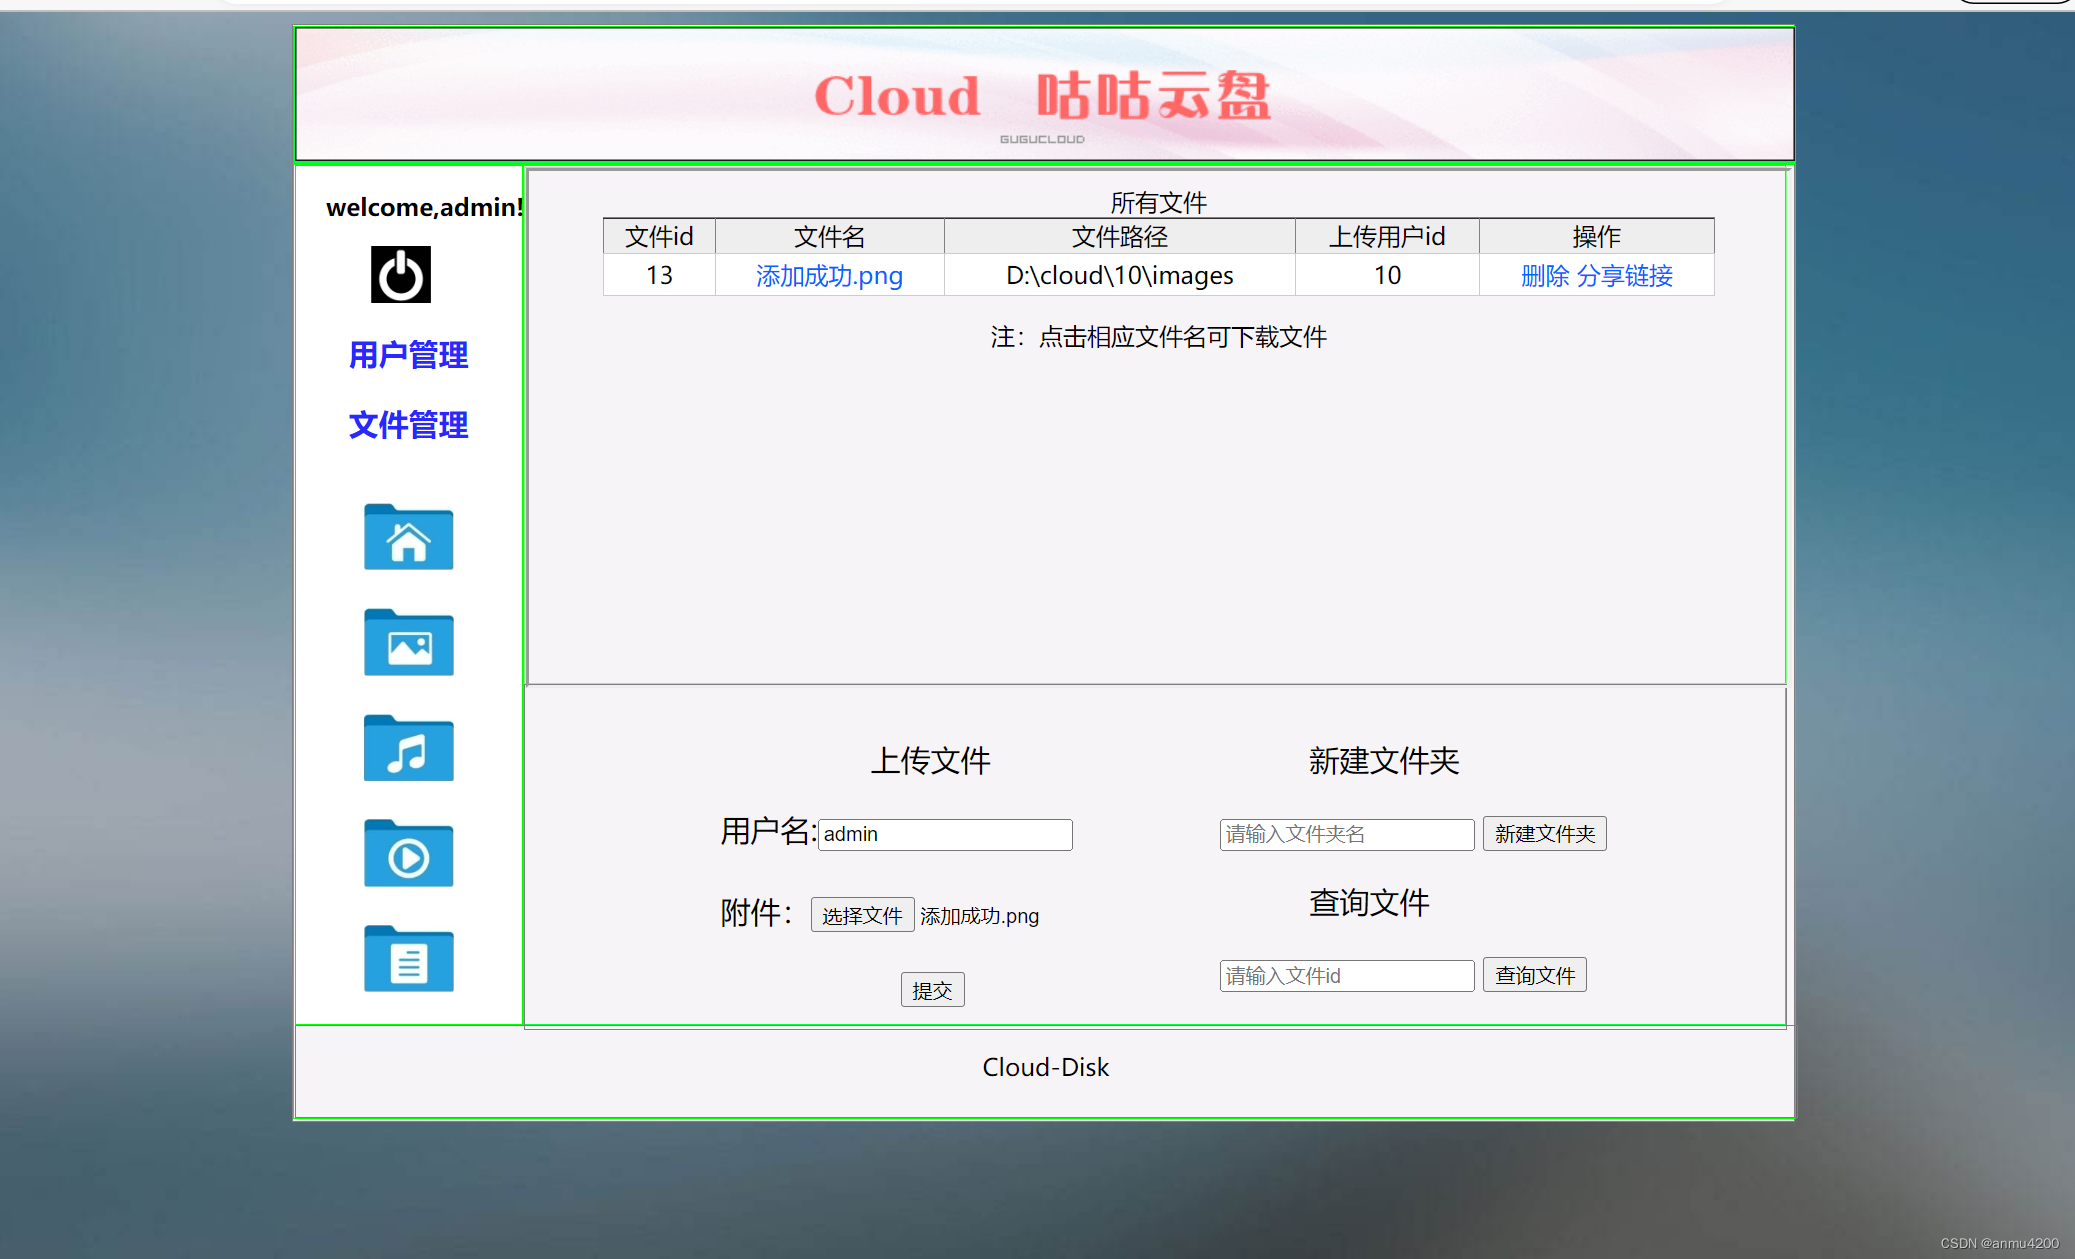Click the 所有文件 table caption
This screenshot has width=2075, height=1259.
(1158, 202)
